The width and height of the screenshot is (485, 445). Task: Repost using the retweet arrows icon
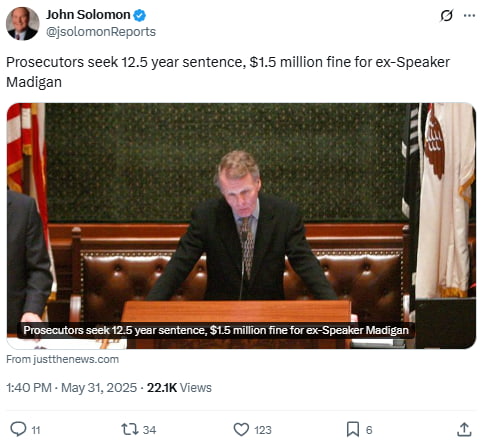pyautogui.click(x=130, y=429)
